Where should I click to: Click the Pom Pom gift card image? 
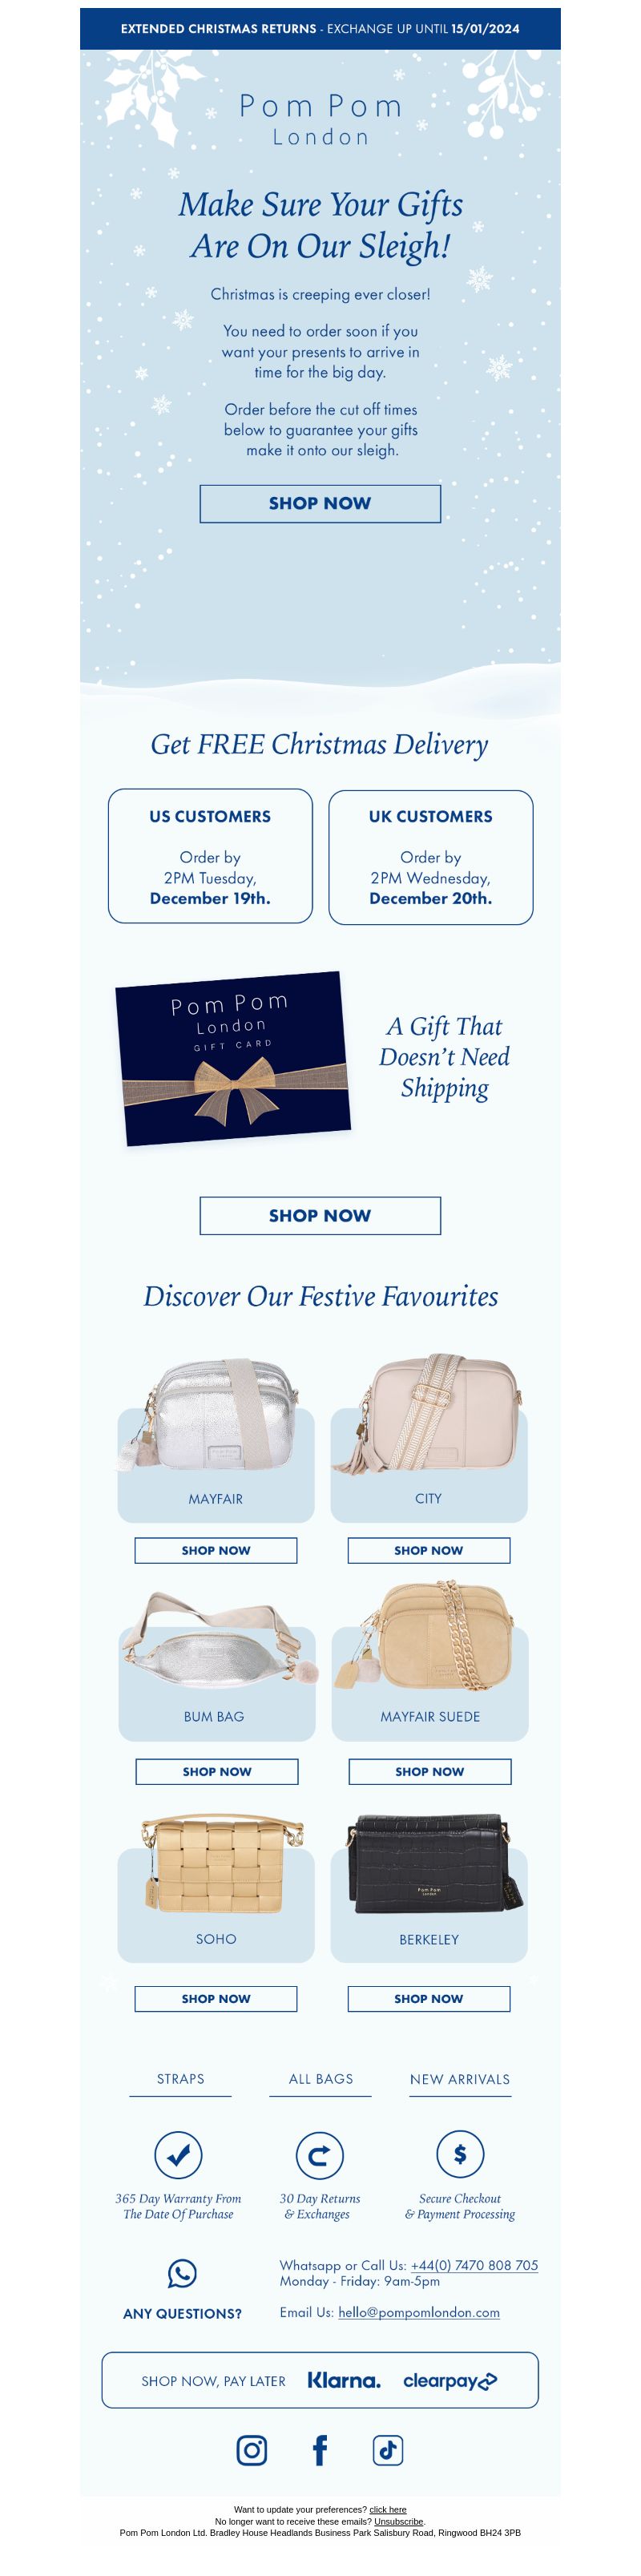(x=233, y=1059)
